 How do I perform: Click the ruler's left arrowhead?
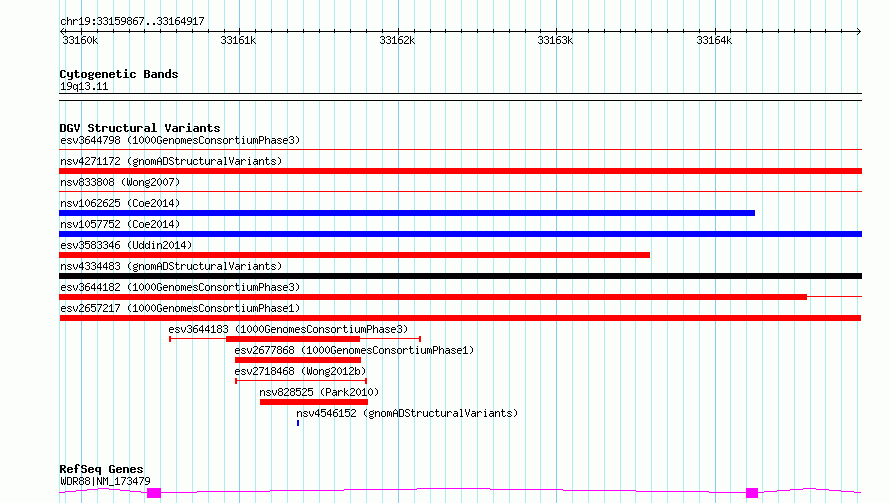[x=62, y=31]
